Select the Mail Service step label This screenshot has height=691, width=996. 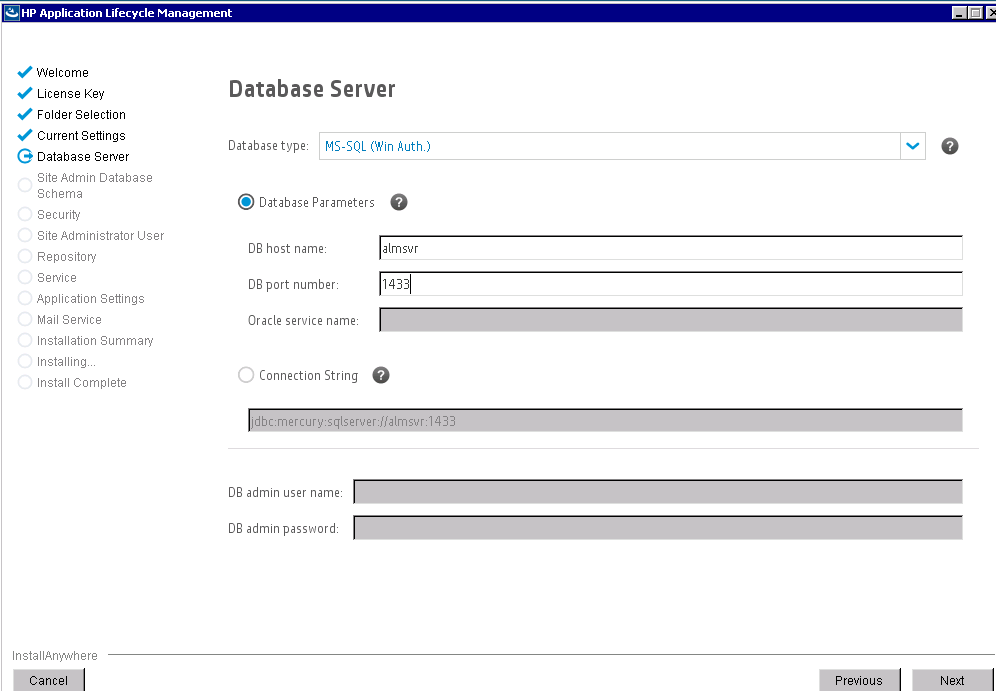(69, 319)
